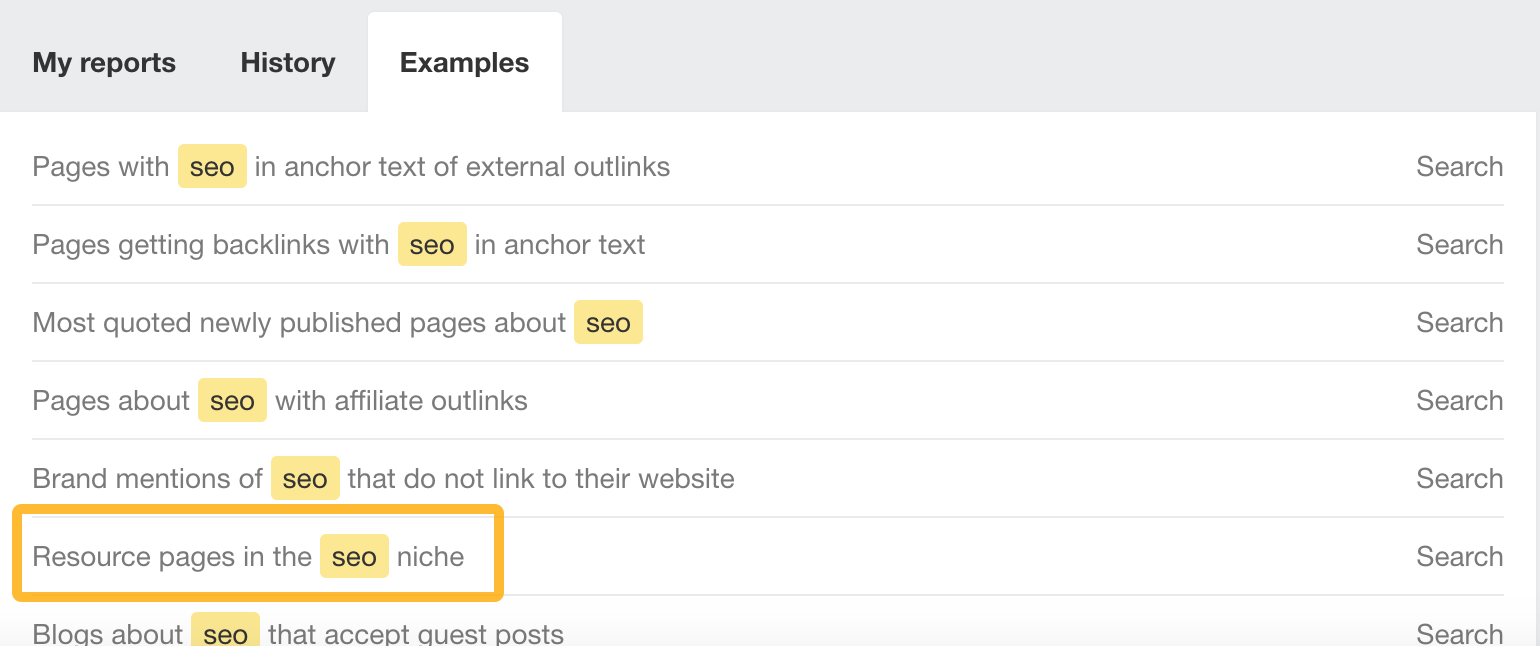
Task: Open the guest posts example query
Action: (297, 633)
